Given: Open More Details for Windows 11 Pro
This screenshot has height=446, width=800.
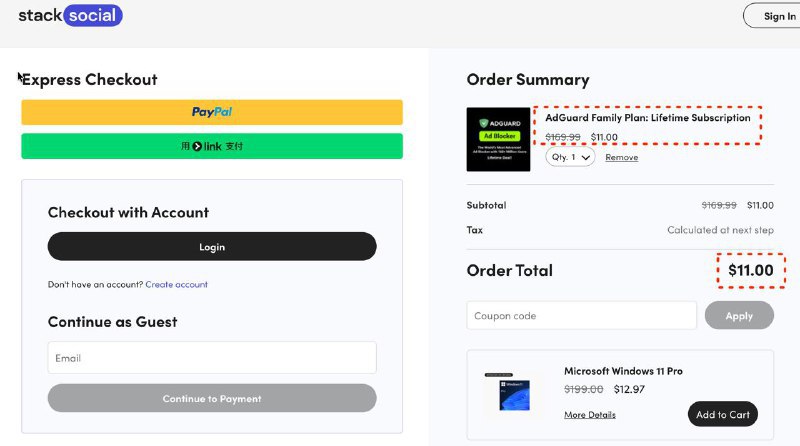Looking at the screenshot, I should [x=590, y=415].
